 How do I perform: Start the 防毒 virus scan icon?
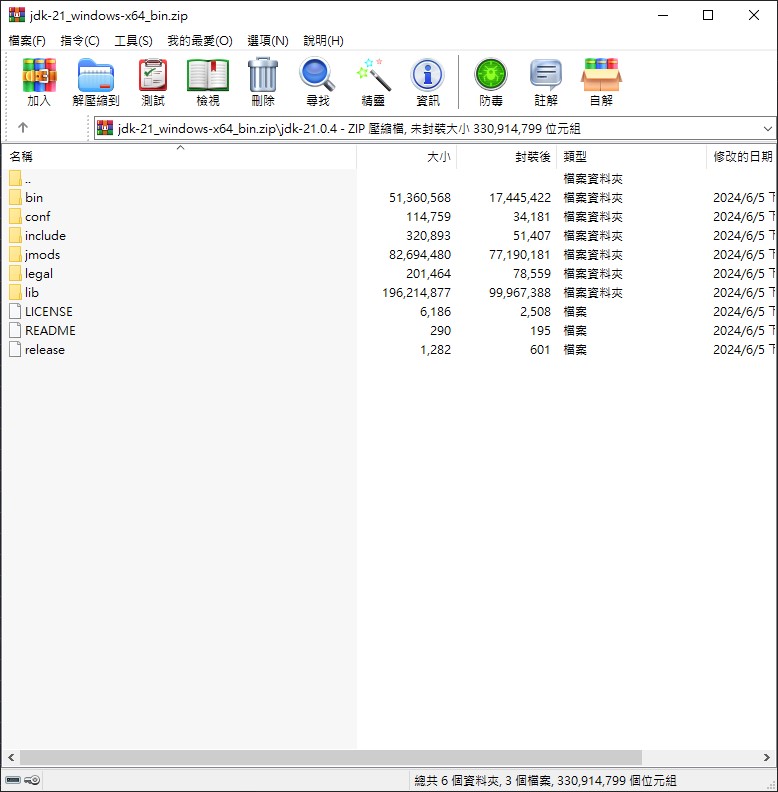[x=491, y=82]
